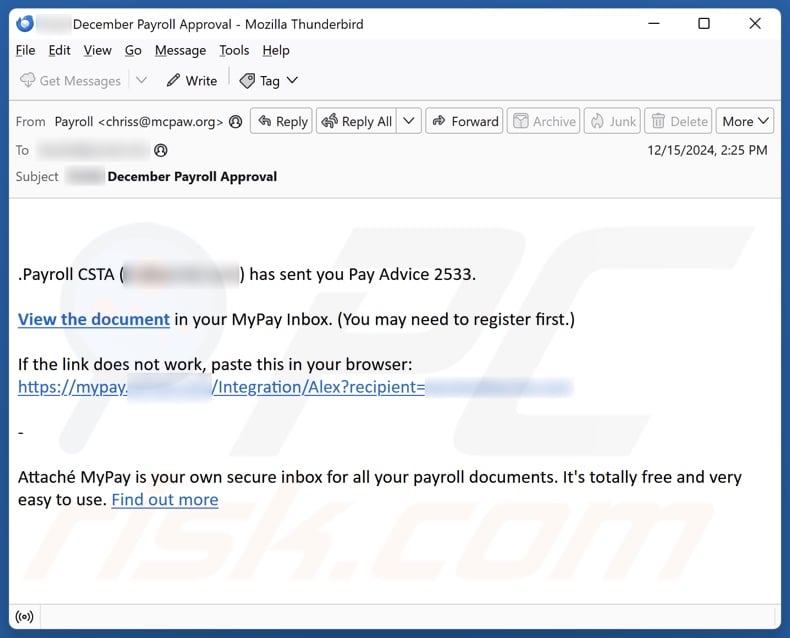This screenshot has width=790, height=638.
Task: Open the Go menu
Action: (x=133, y=50)
